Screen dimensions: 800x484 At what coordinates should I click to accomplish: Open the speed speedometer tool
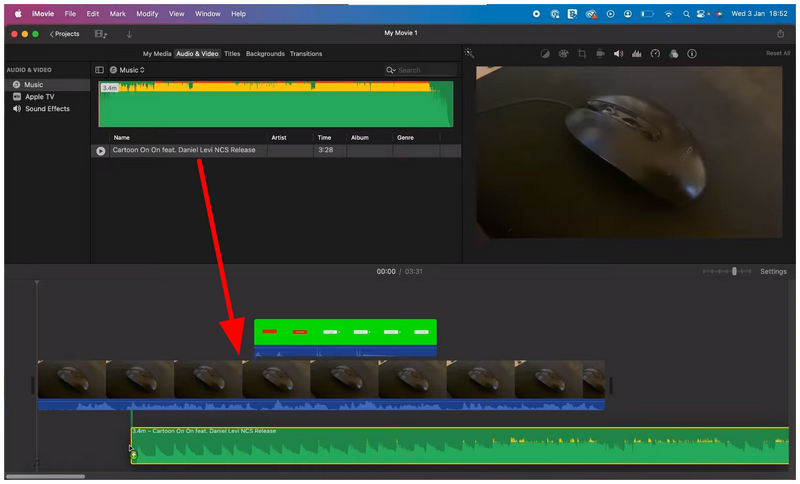[x=655, y=54]
